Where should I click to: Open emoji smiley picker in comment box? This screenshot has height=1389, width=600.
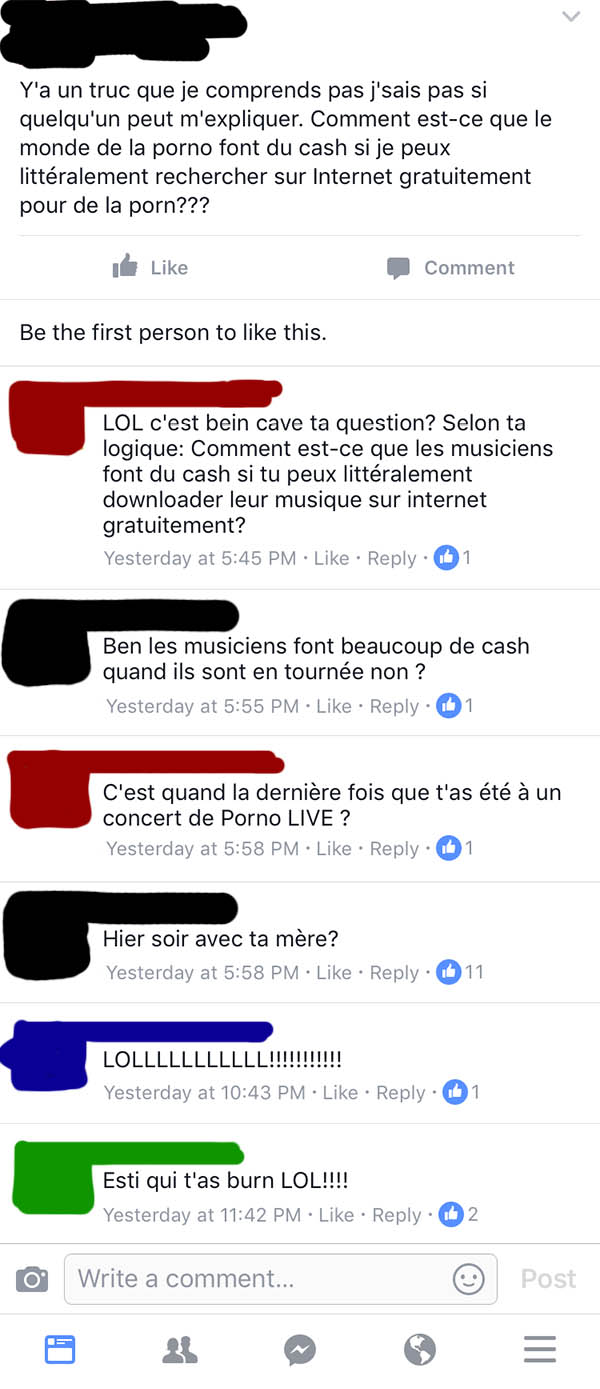point(468,1278)
